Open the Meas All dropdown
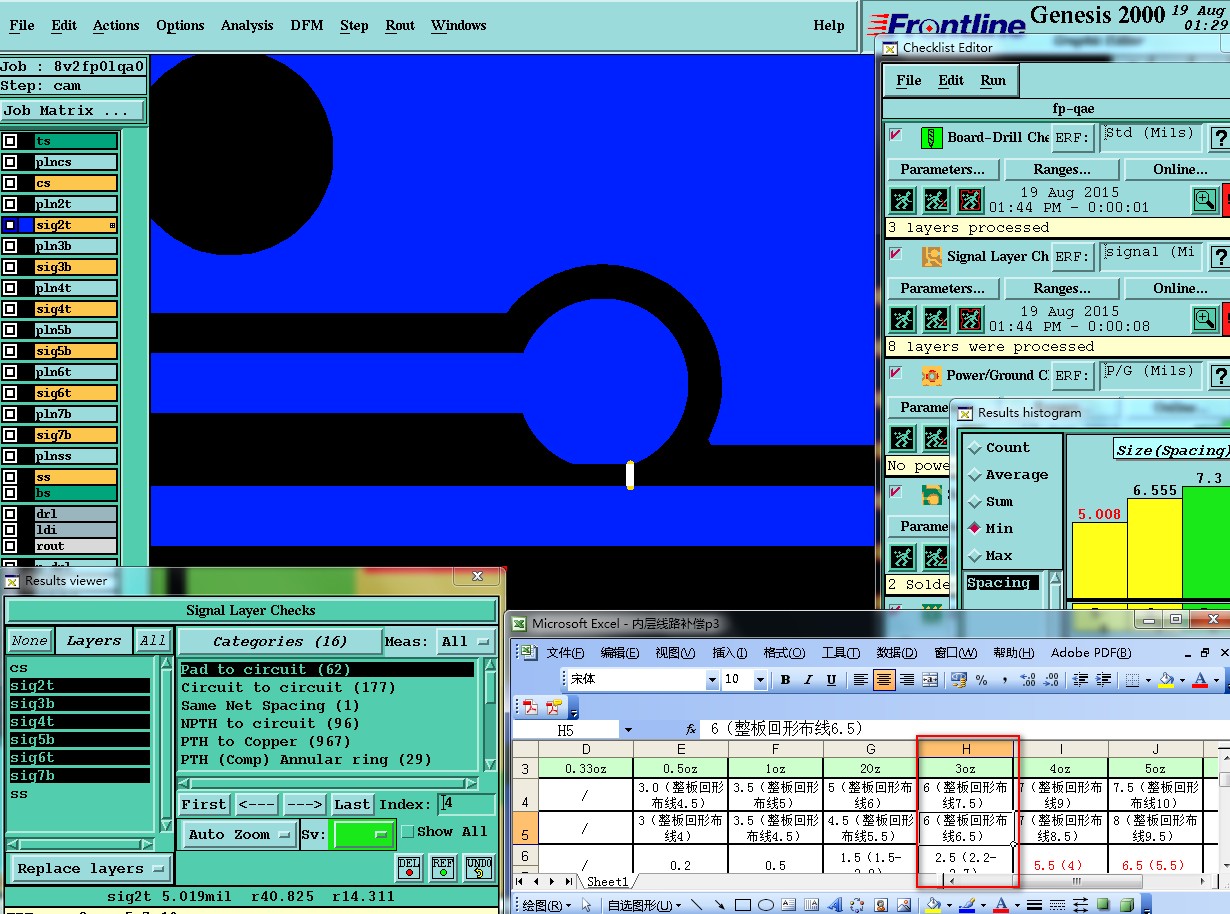The width and height of the screenshot is (1230, 914). pyautogui.click(x=467, y=641)
